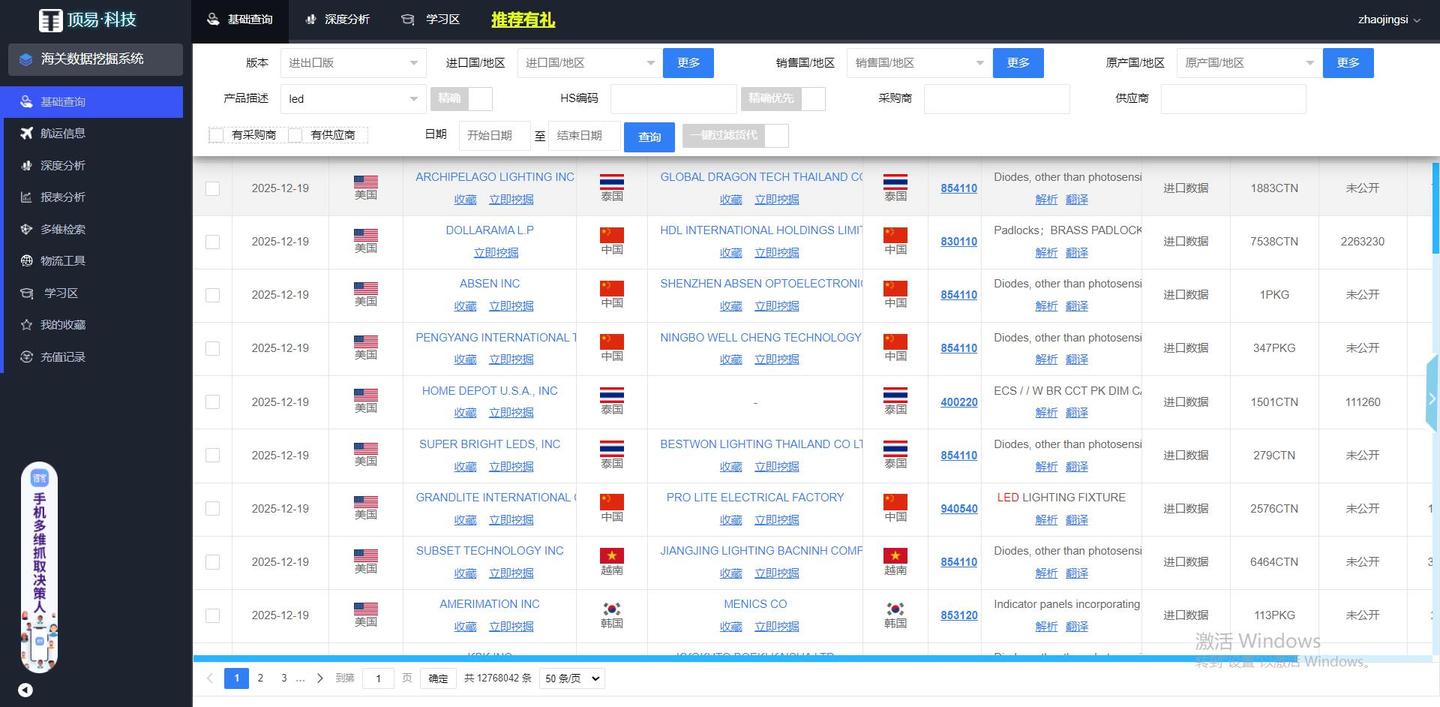1440x707 pixels.
Task: Click the 推荐有礼 link
Action: [523, 20]
